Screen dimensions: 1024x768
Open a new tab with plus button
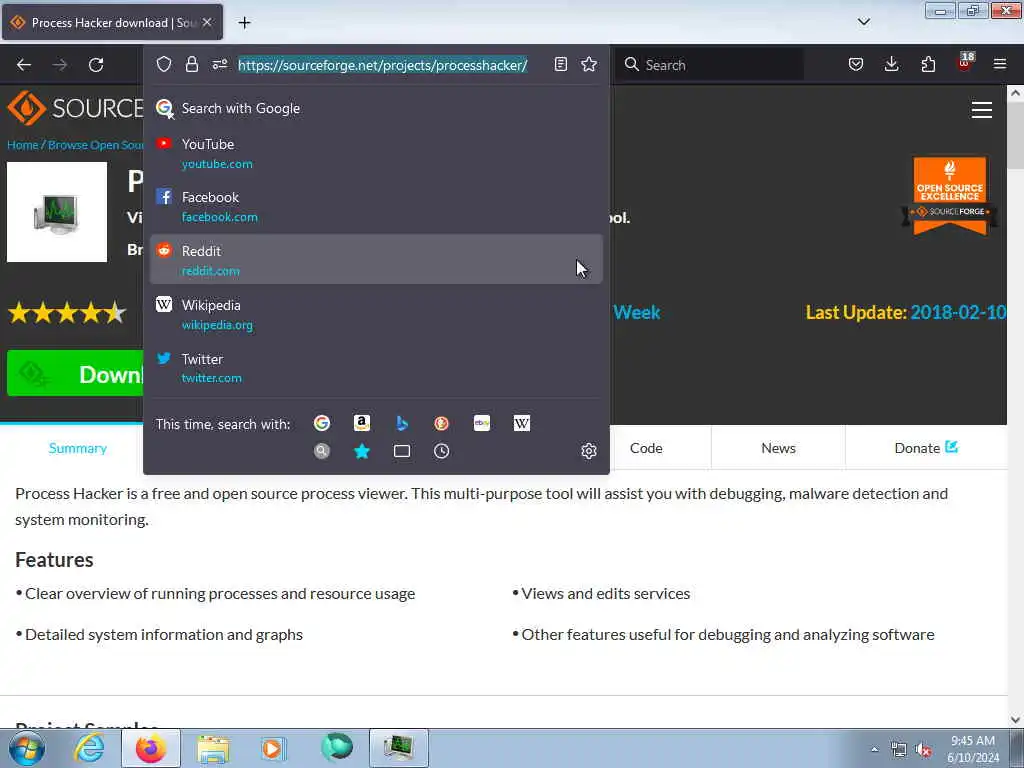244,23
